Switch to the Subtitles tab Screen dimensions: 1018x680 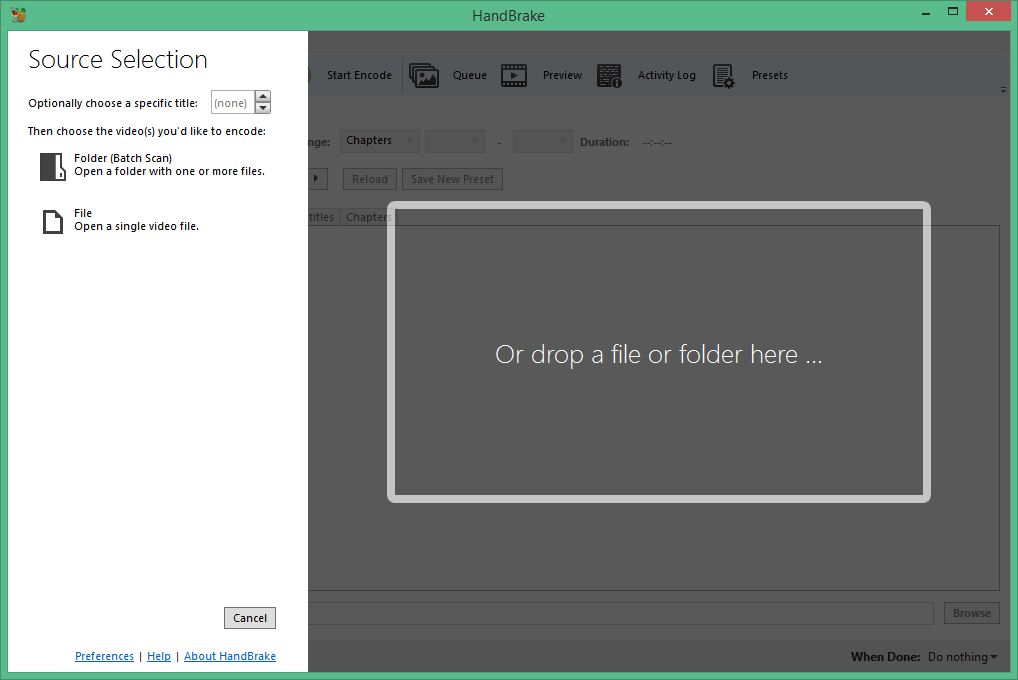(x=321, y=217)
